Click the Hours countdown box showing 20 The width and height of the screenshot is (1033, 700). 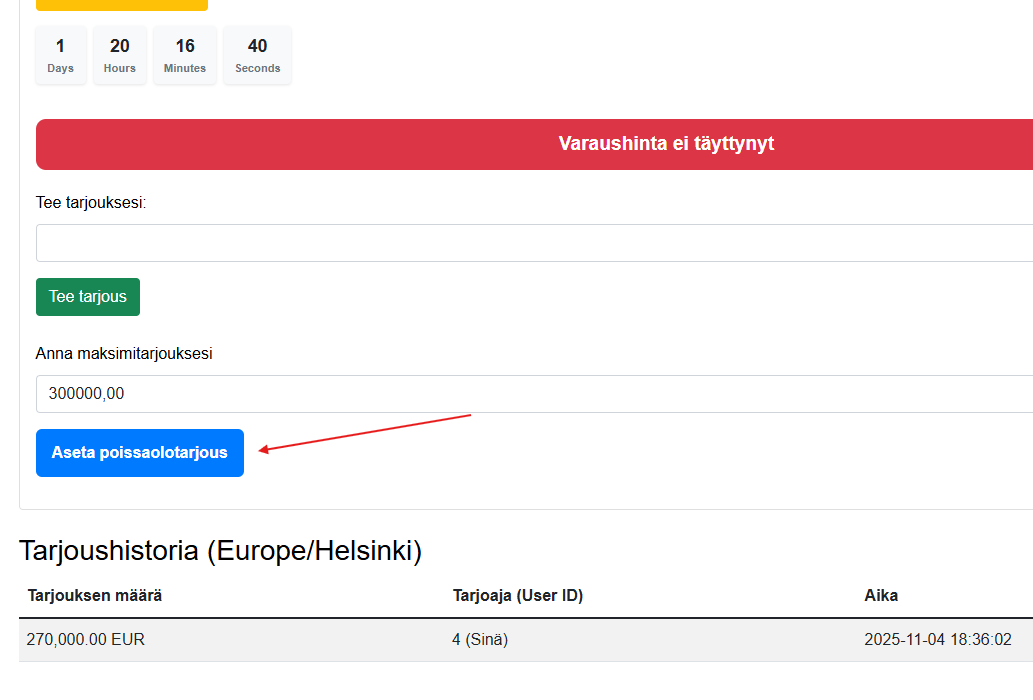tap(120, 56)
